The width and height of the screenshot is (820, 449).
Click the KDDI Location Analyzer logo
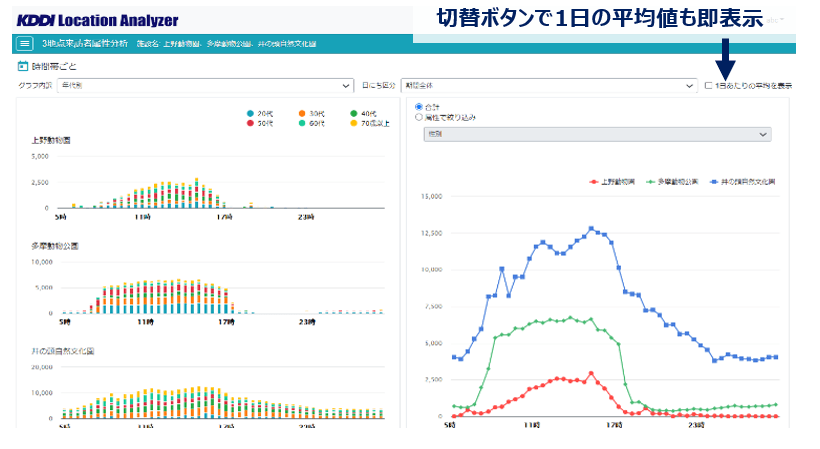click(98, 20)
